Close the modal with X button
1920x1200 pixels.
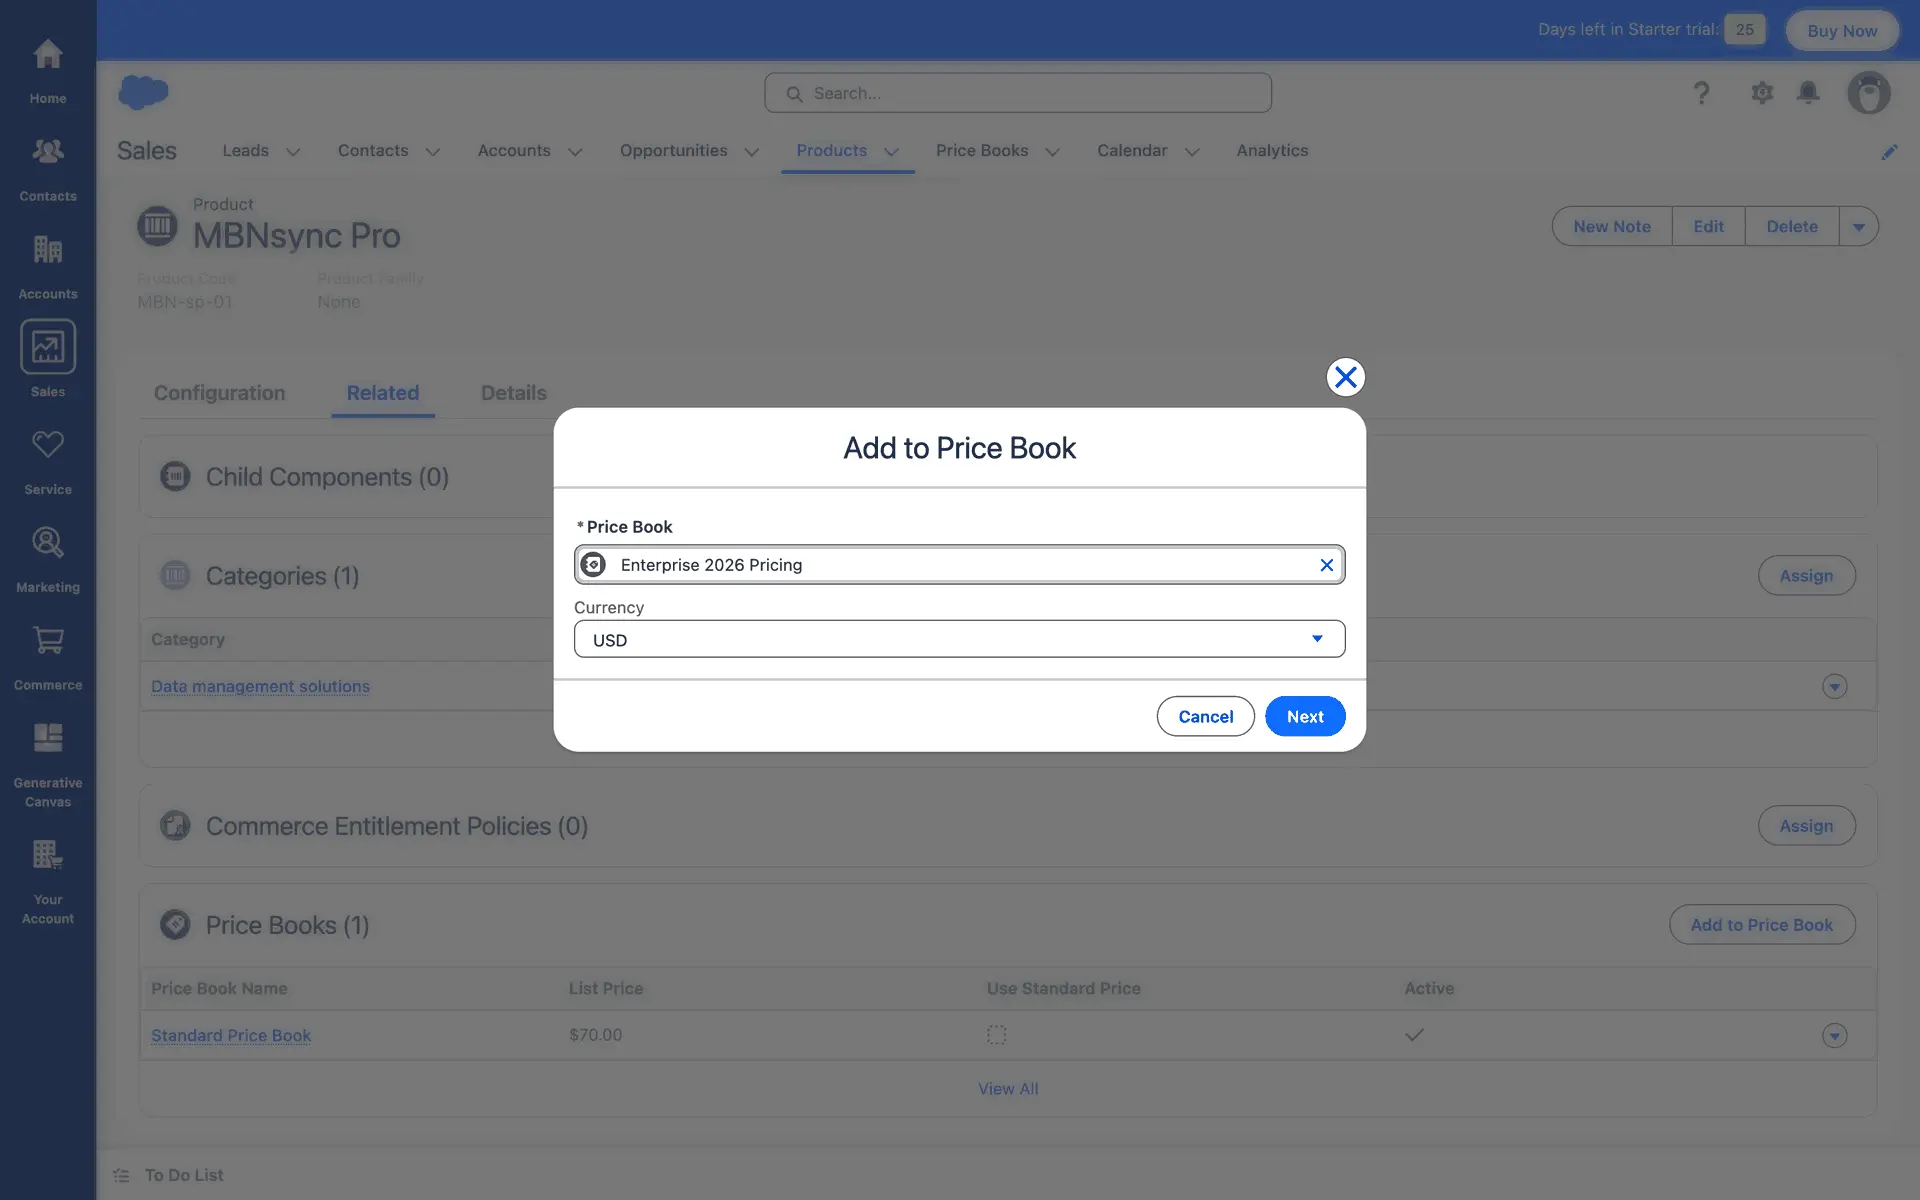point(1345,377)
